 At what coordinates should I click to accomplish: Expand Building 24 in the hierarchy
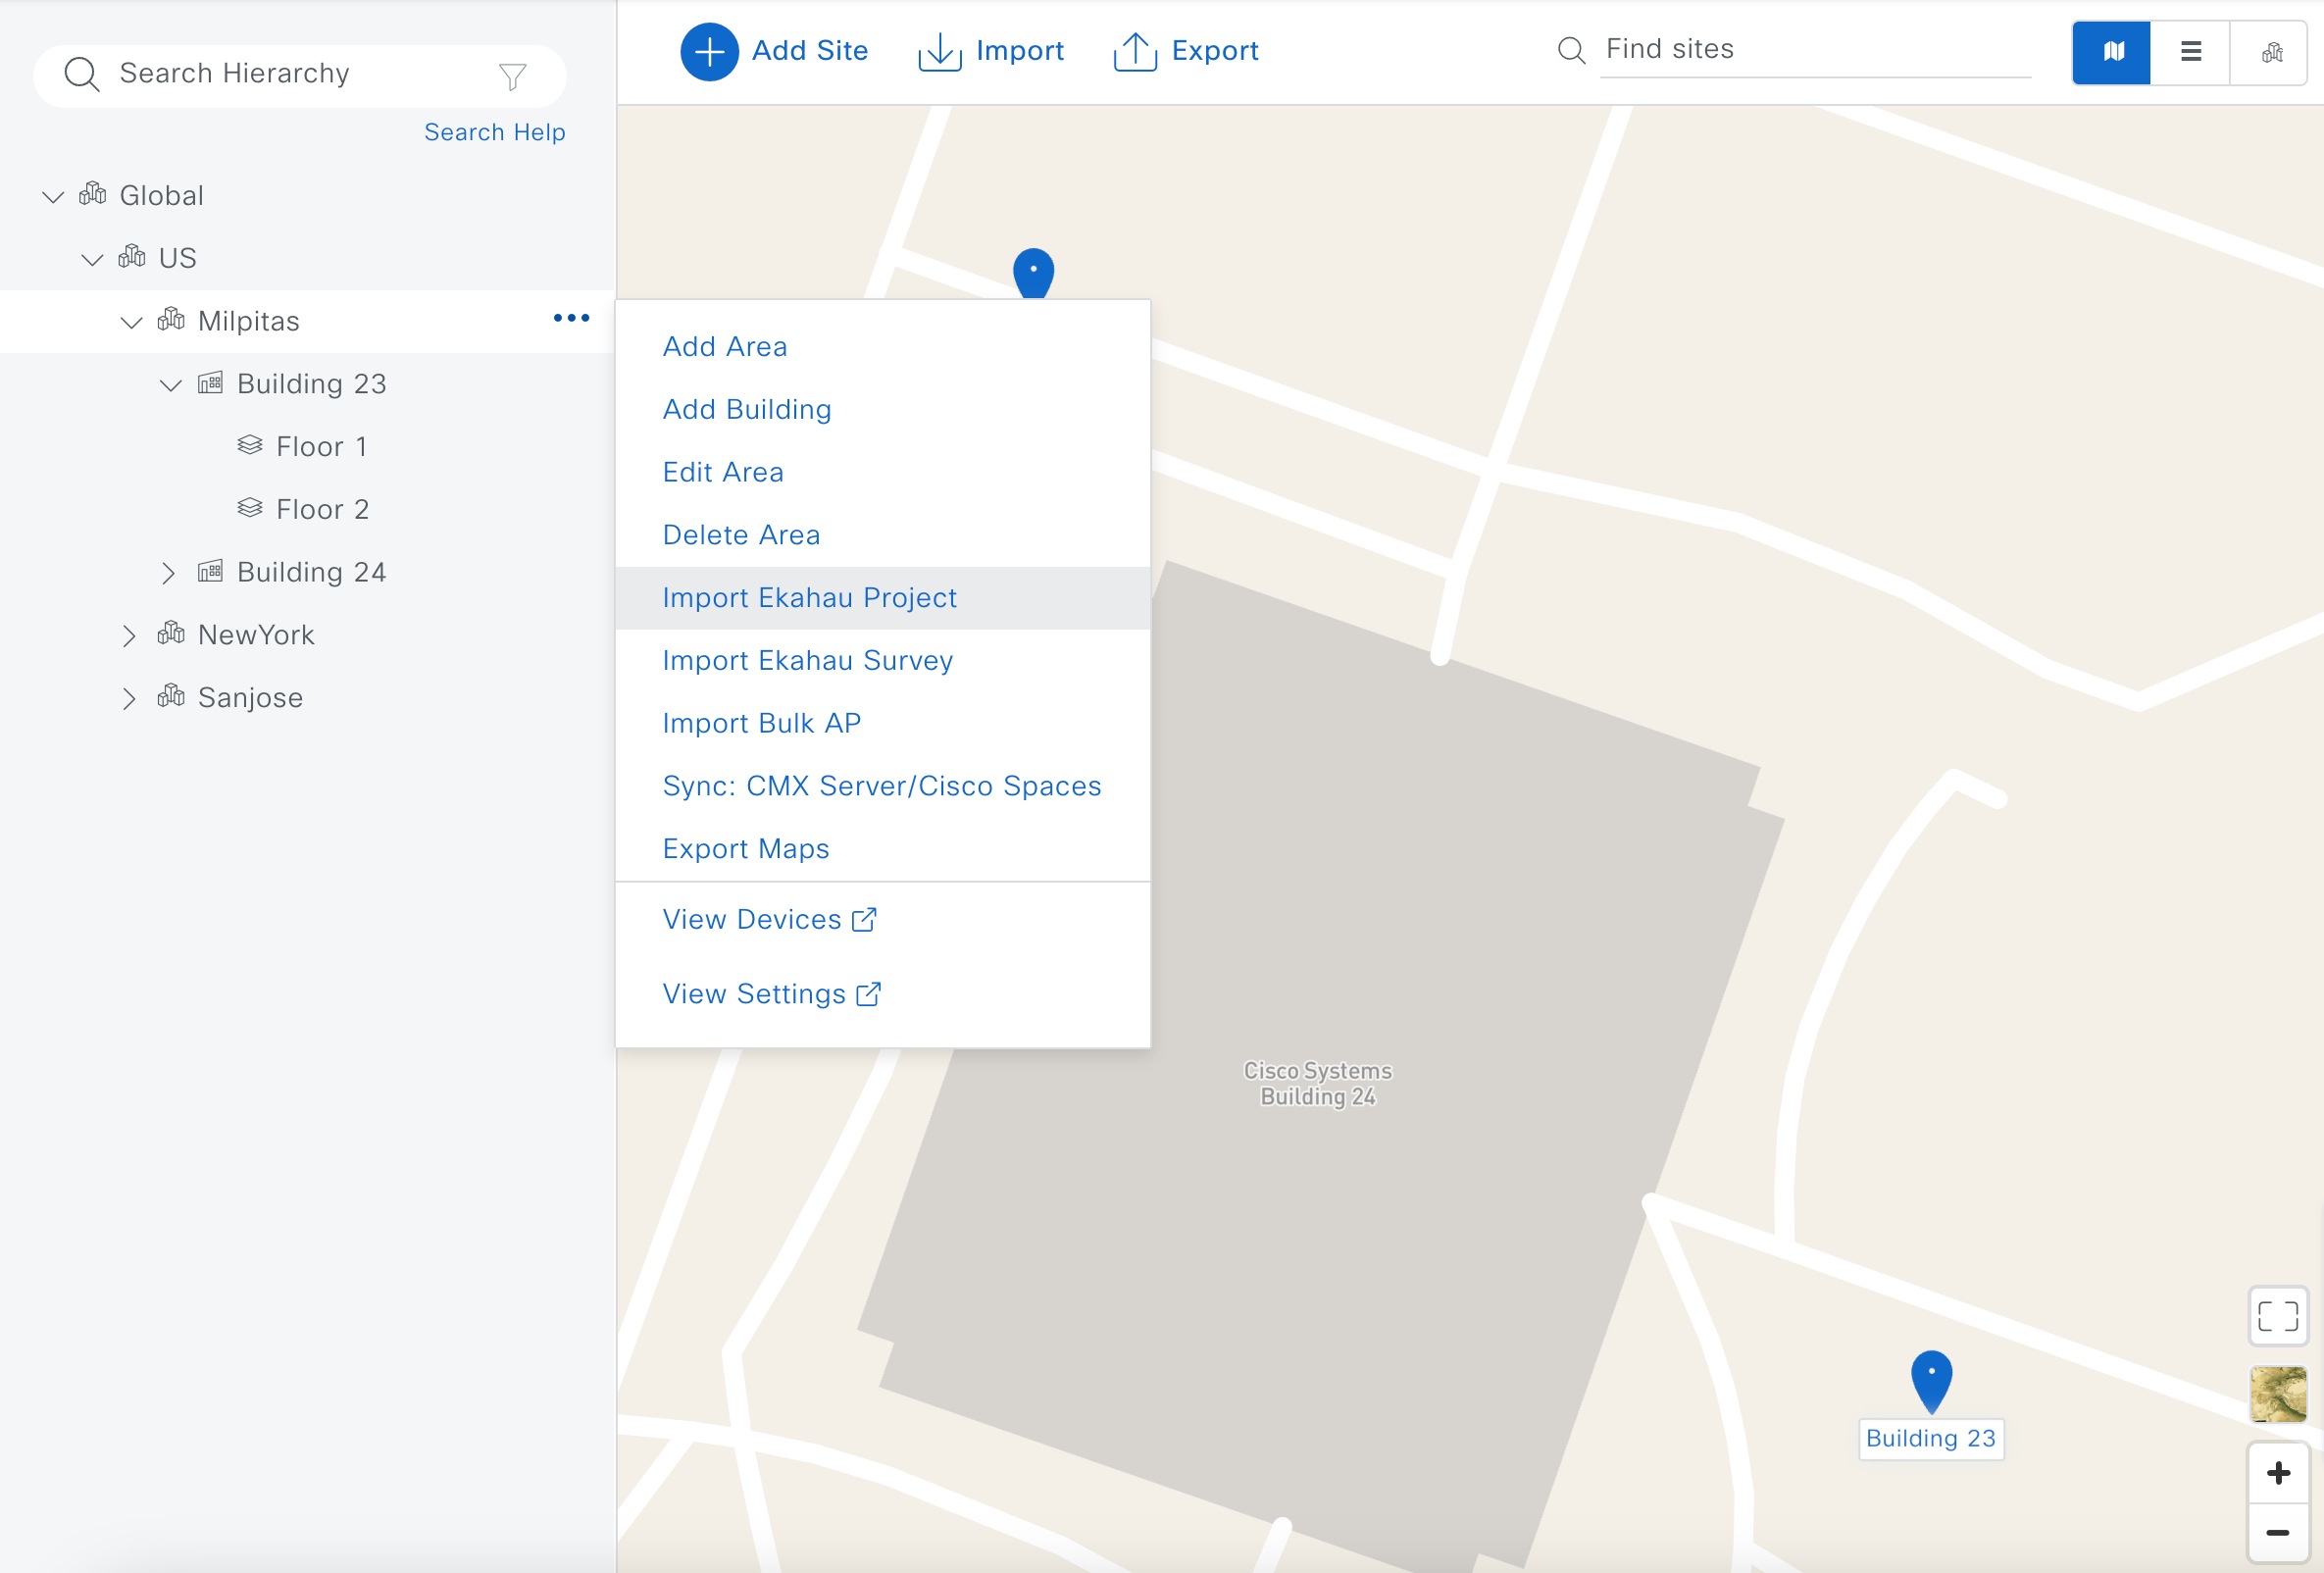[168, 572]
